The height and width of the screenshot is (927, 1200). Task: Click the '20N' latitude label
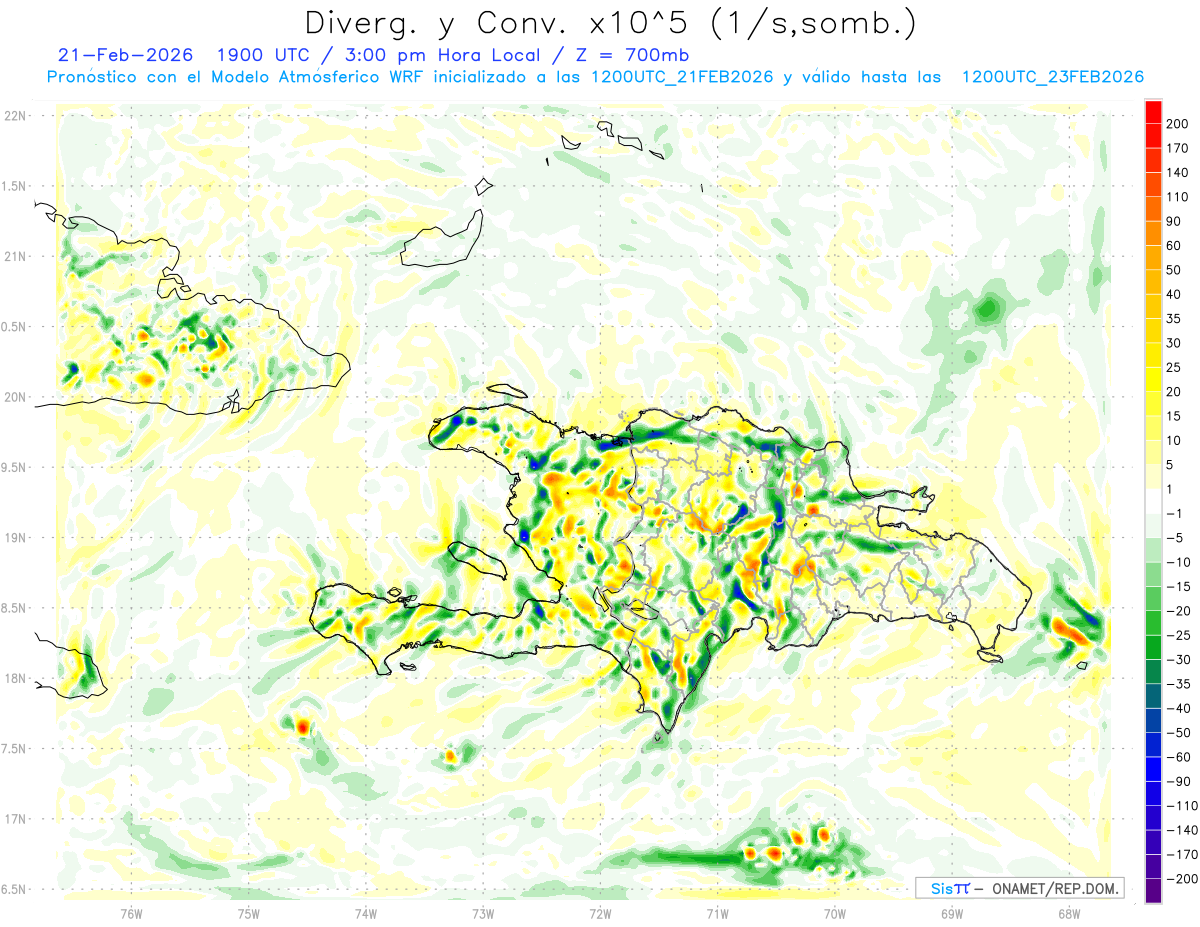[x=16, y=397]
